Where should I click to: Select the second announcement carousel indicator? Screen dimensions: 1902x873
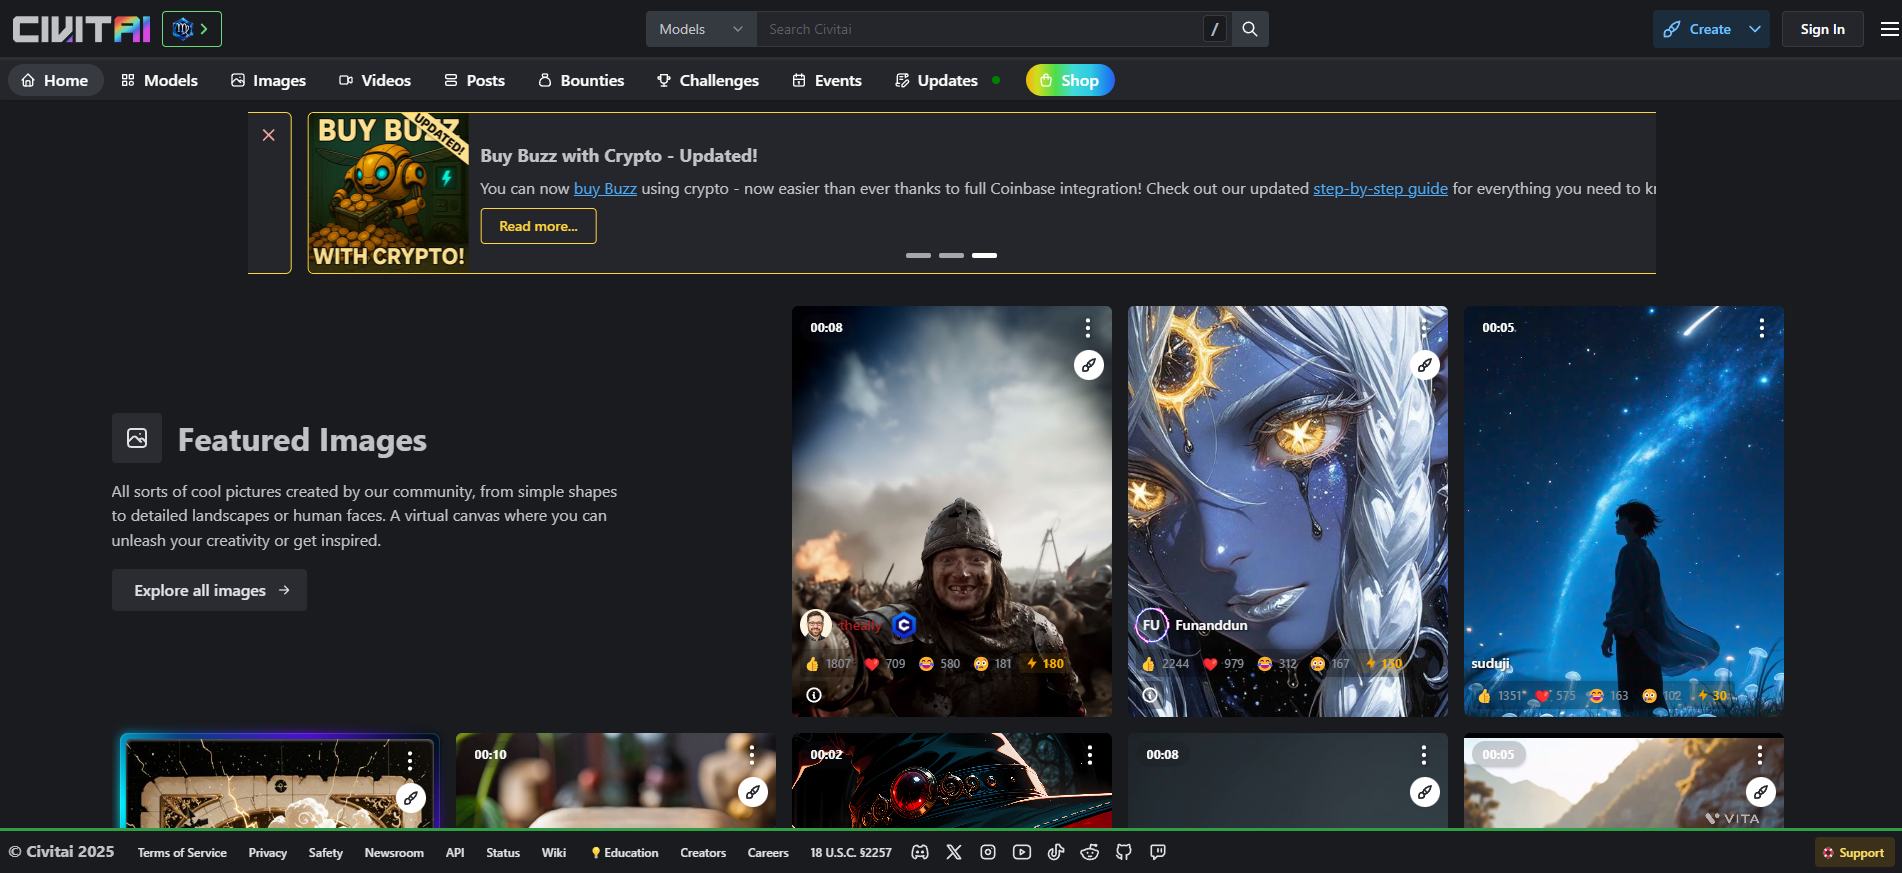point(951,256)
